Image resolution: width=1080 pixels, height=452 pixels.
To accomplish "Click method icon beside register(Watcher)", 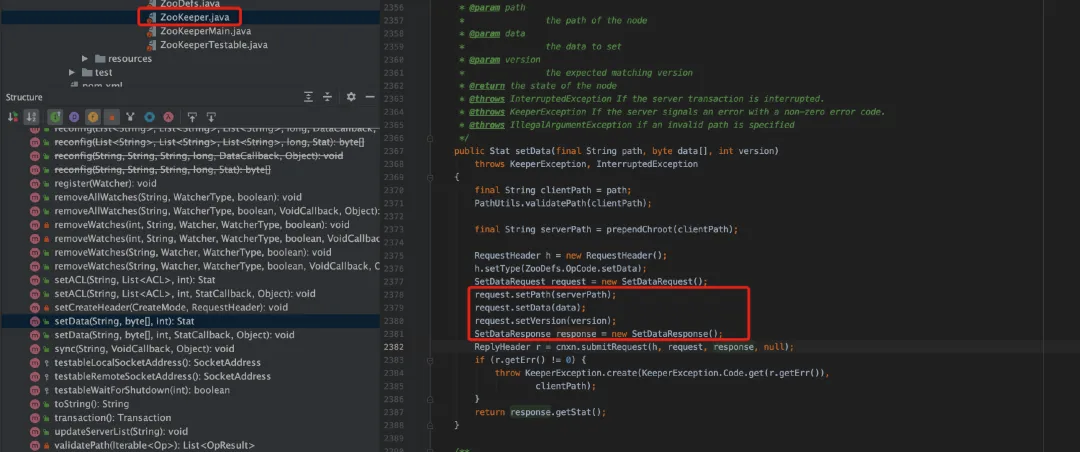I will pos(35,183).
